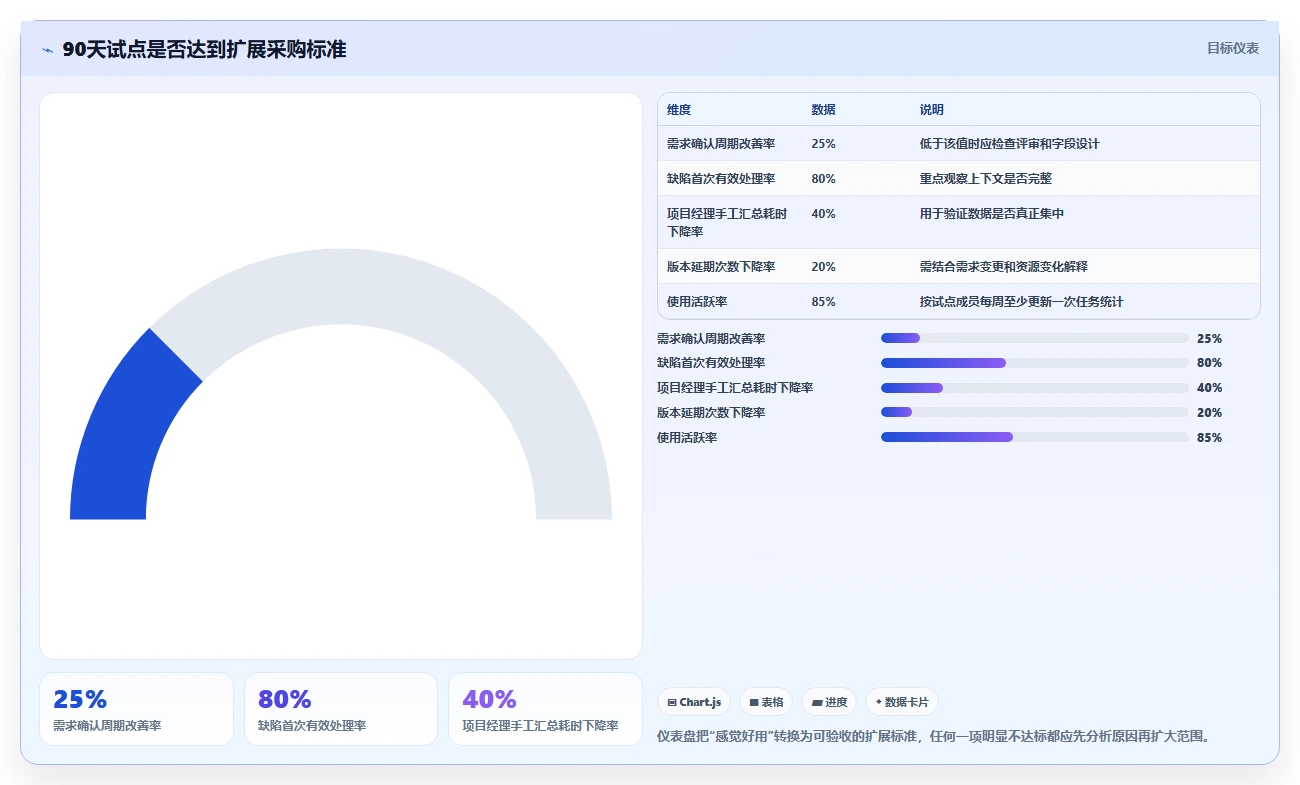Click the 维度 column header
The width and height of the screenshot is (1300, 785).
(x=679, y=110)
